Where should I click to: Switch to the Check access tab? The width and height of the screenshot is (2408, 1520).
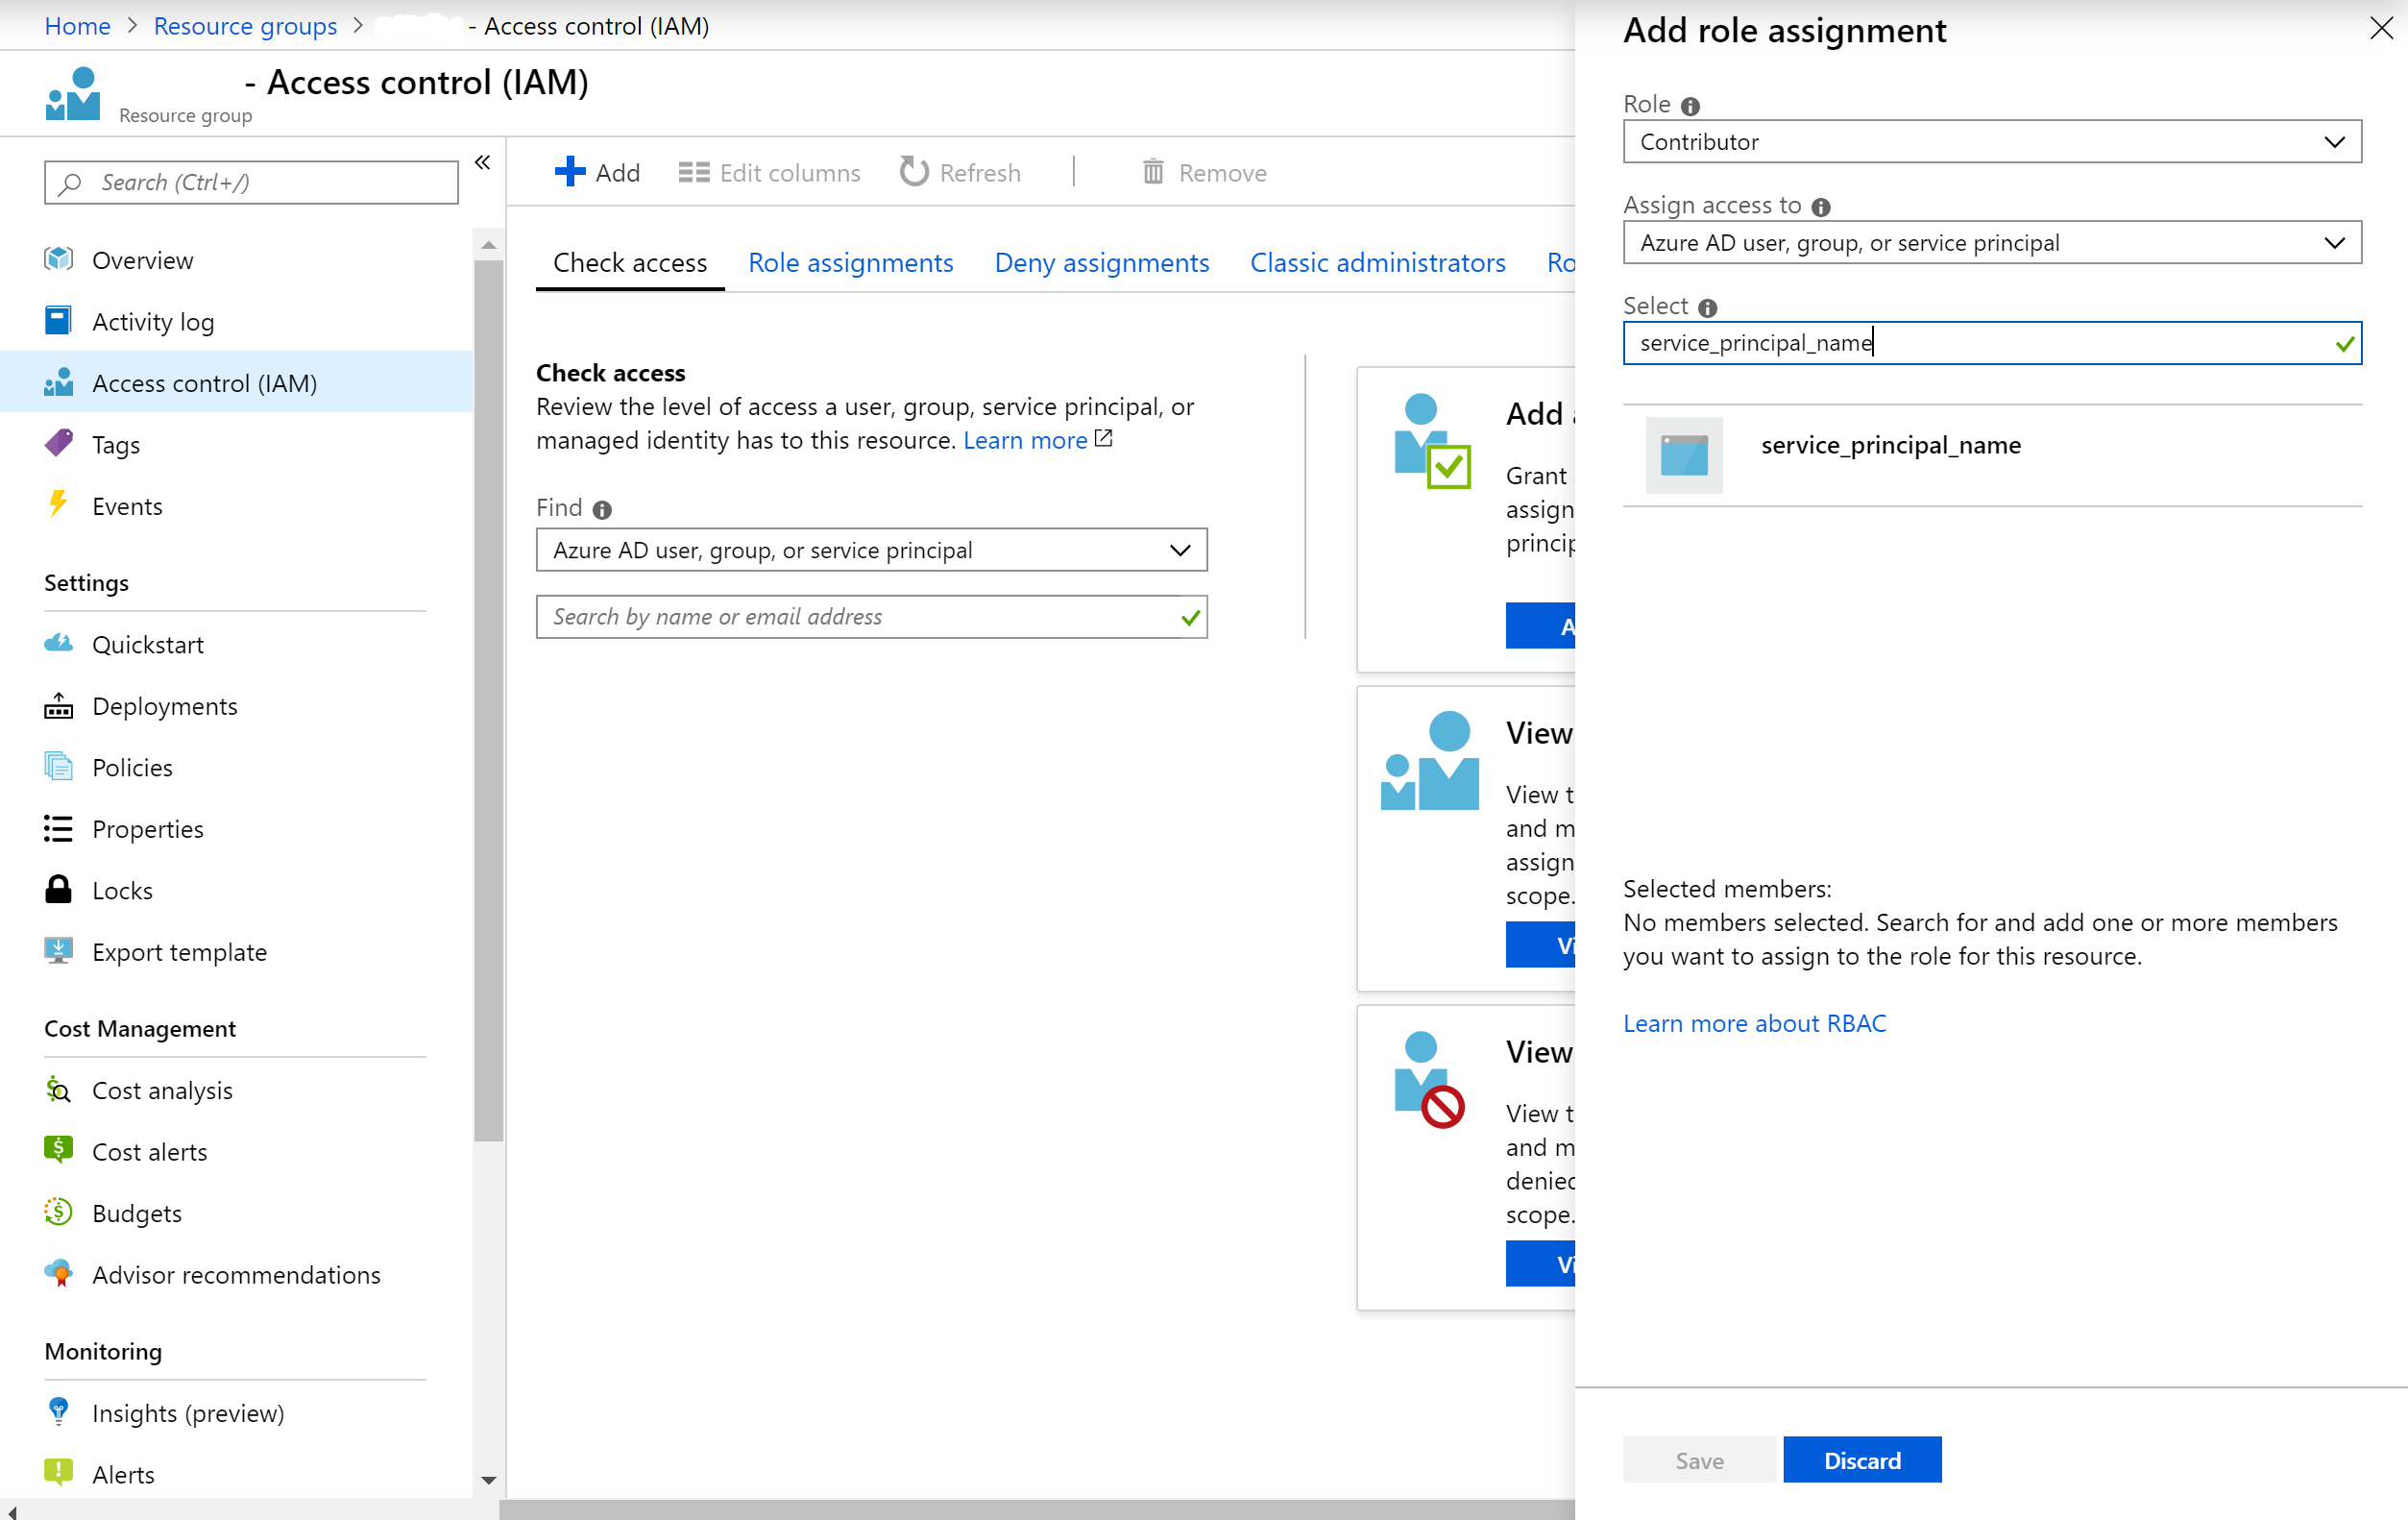[630, 262]
